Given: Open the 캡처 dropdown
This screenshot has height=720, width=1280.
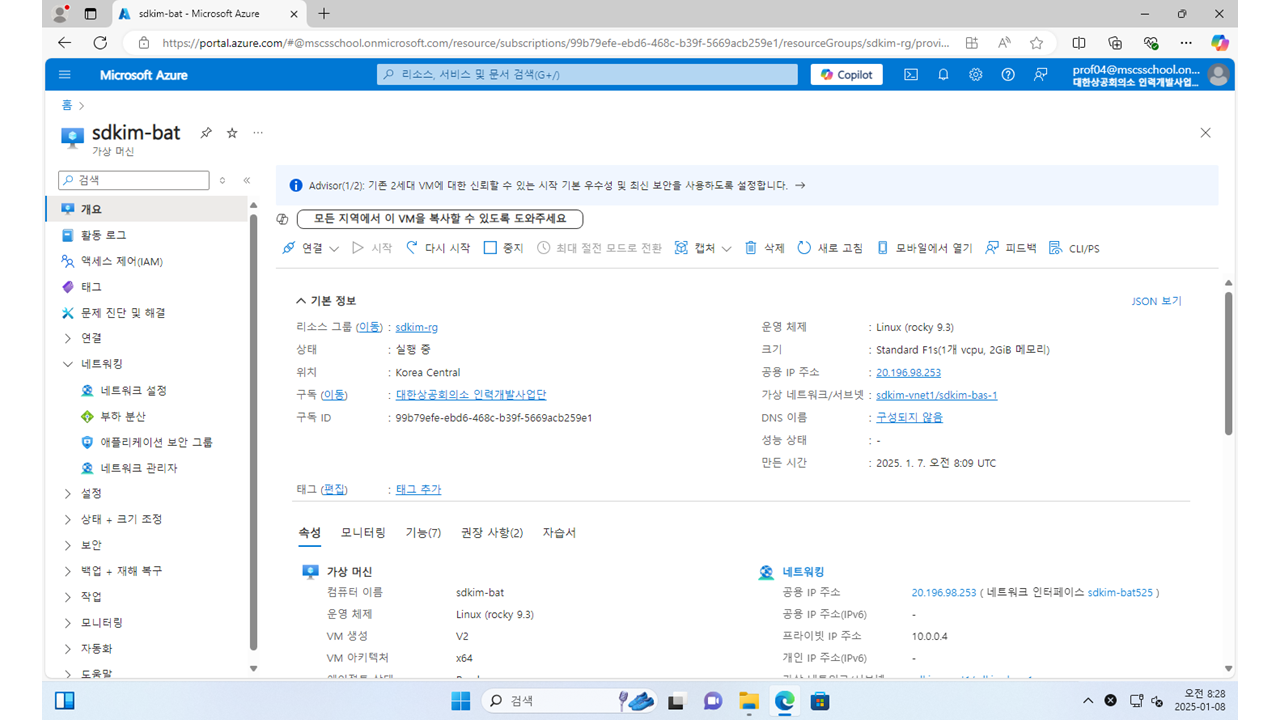Looking at the screenshot, I should click(x=703, y=248).
